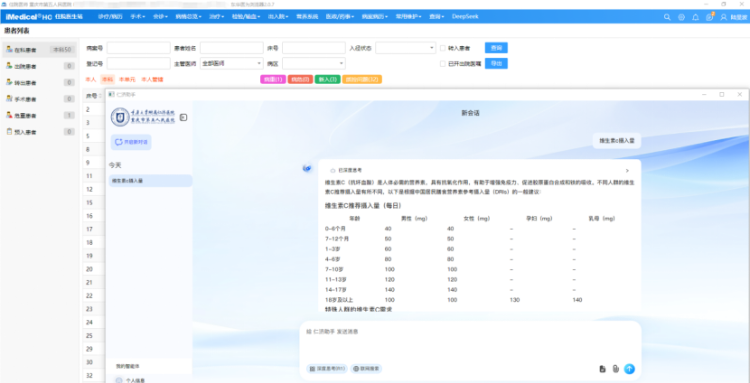750x383 pixels.
Task: Toggle the 转入患者 checkbox
Action: pos(443,48)
